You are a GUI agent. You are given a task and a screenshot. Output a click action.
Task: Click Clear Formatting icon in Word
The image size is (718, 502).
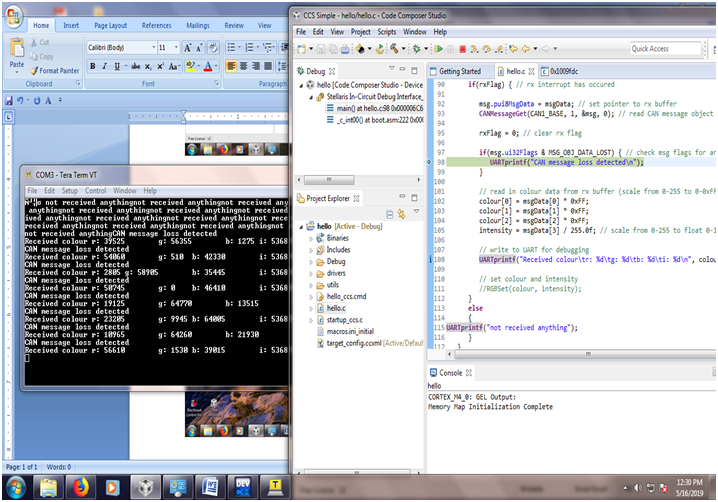(x=213, y=48)
